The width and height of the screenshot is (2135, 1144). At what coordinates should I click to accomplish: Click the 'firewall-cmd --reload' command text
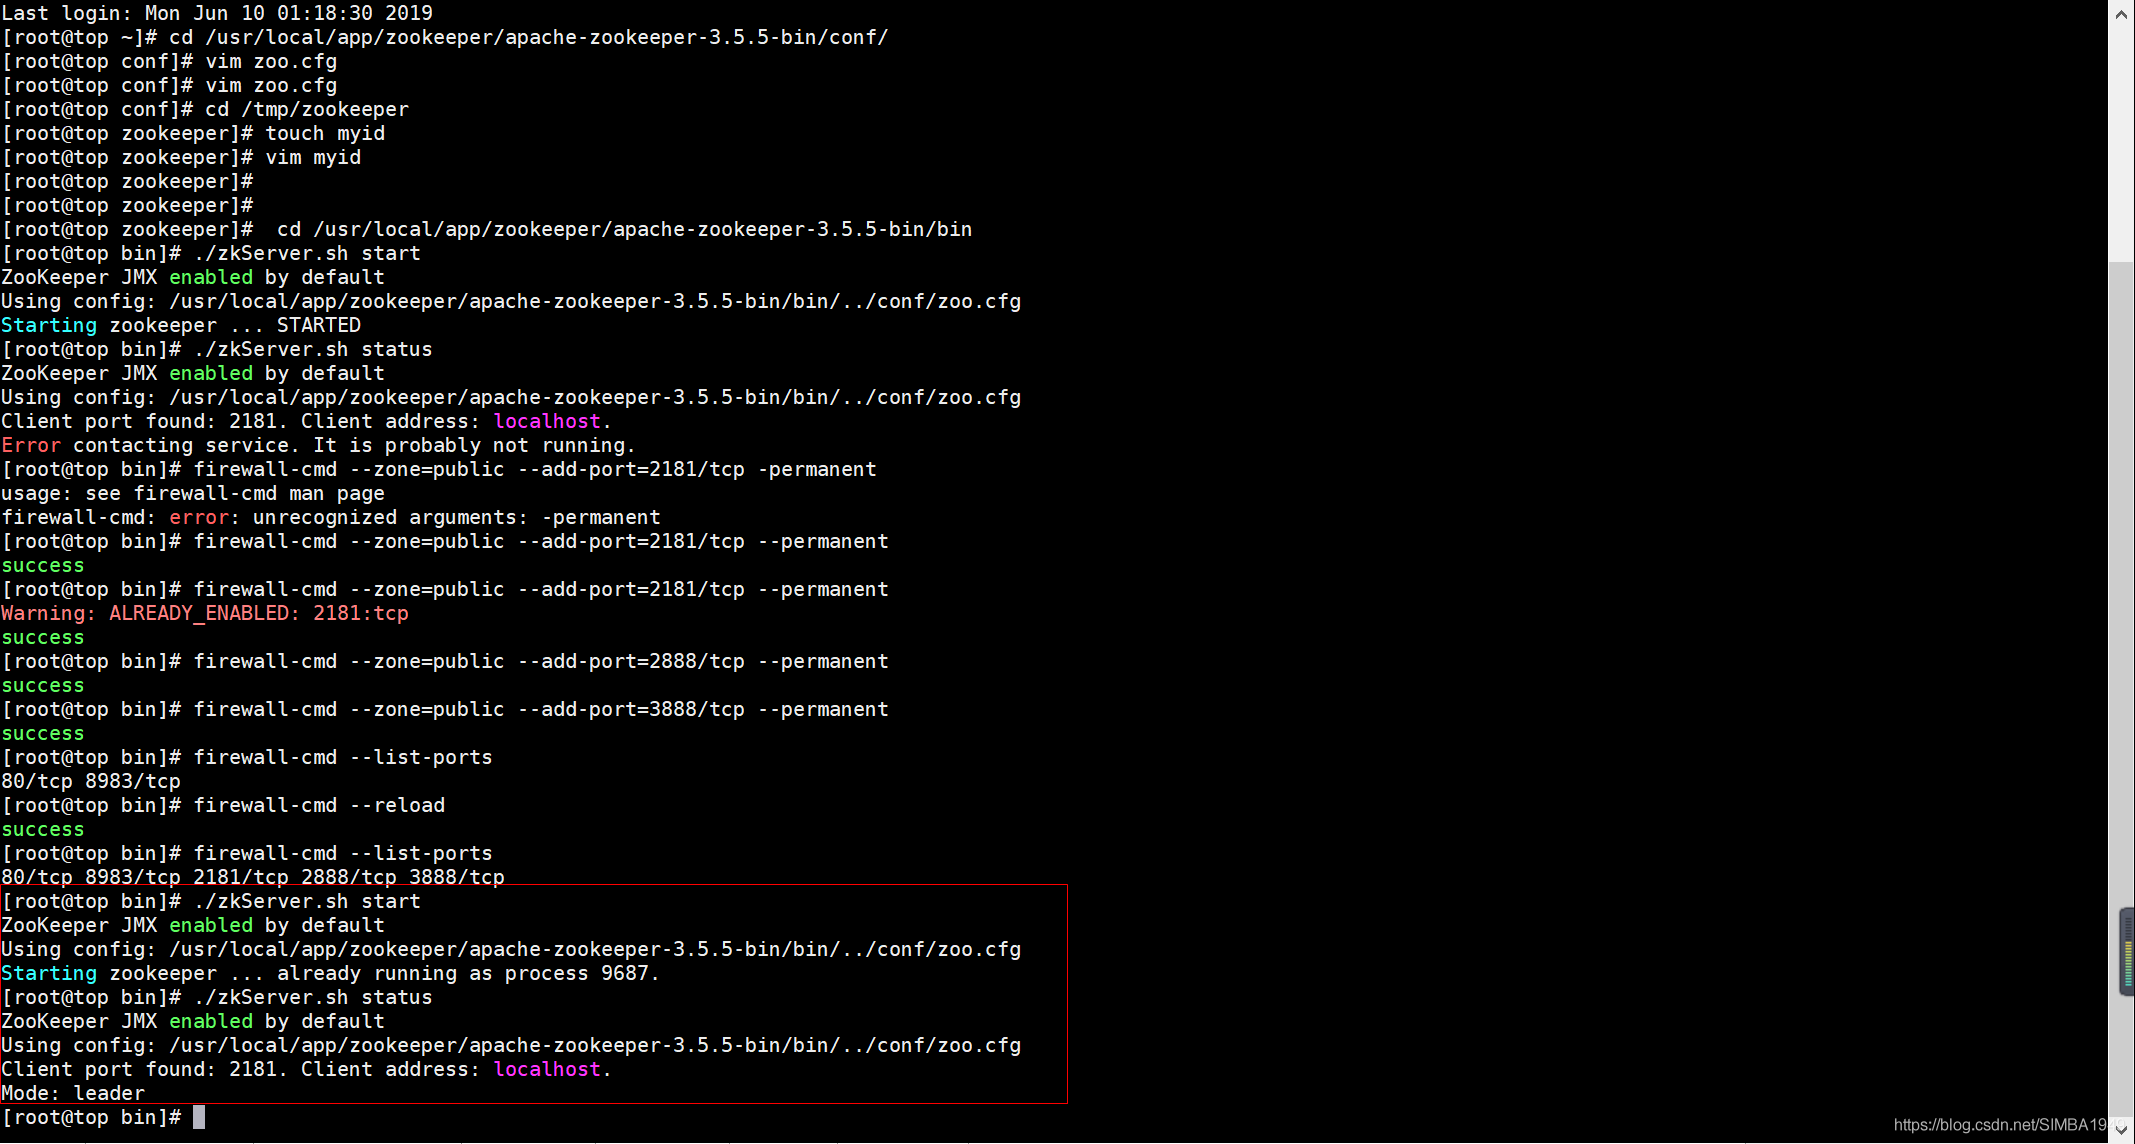[319, 805]
